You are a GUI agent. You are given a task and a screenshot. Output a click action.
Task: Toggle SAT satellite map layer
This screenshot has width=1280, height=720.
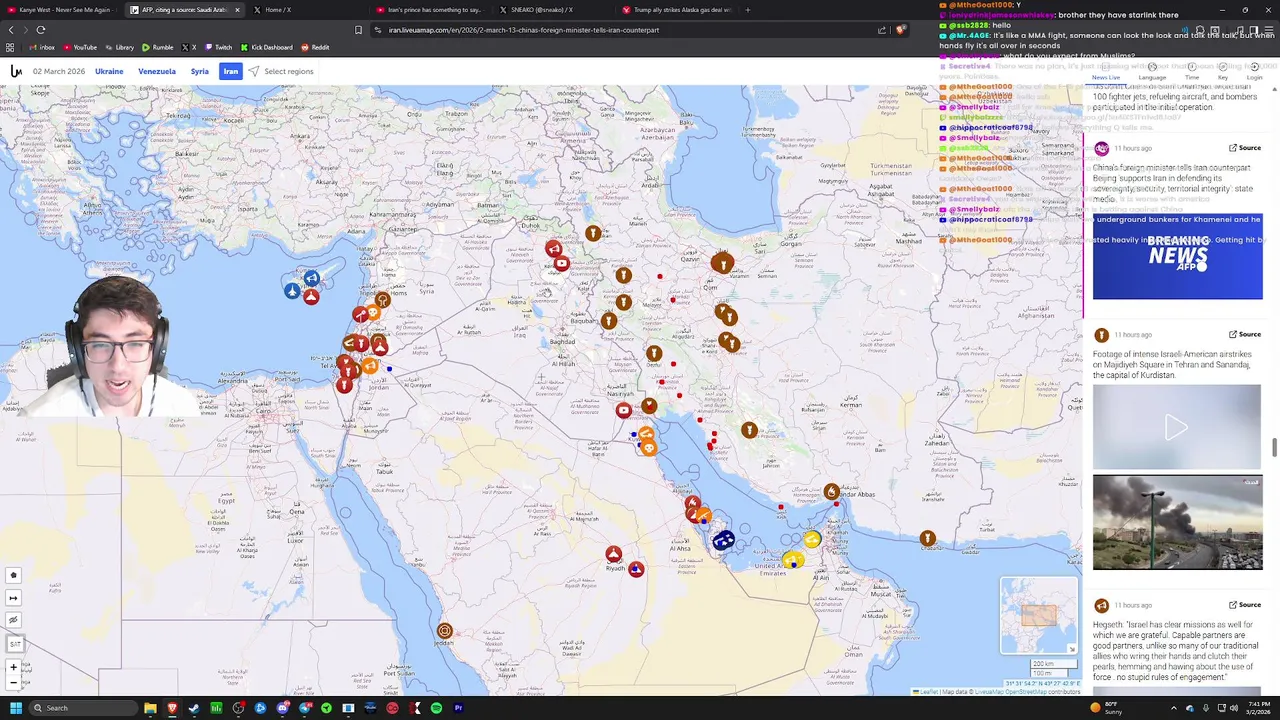[14, 644]
